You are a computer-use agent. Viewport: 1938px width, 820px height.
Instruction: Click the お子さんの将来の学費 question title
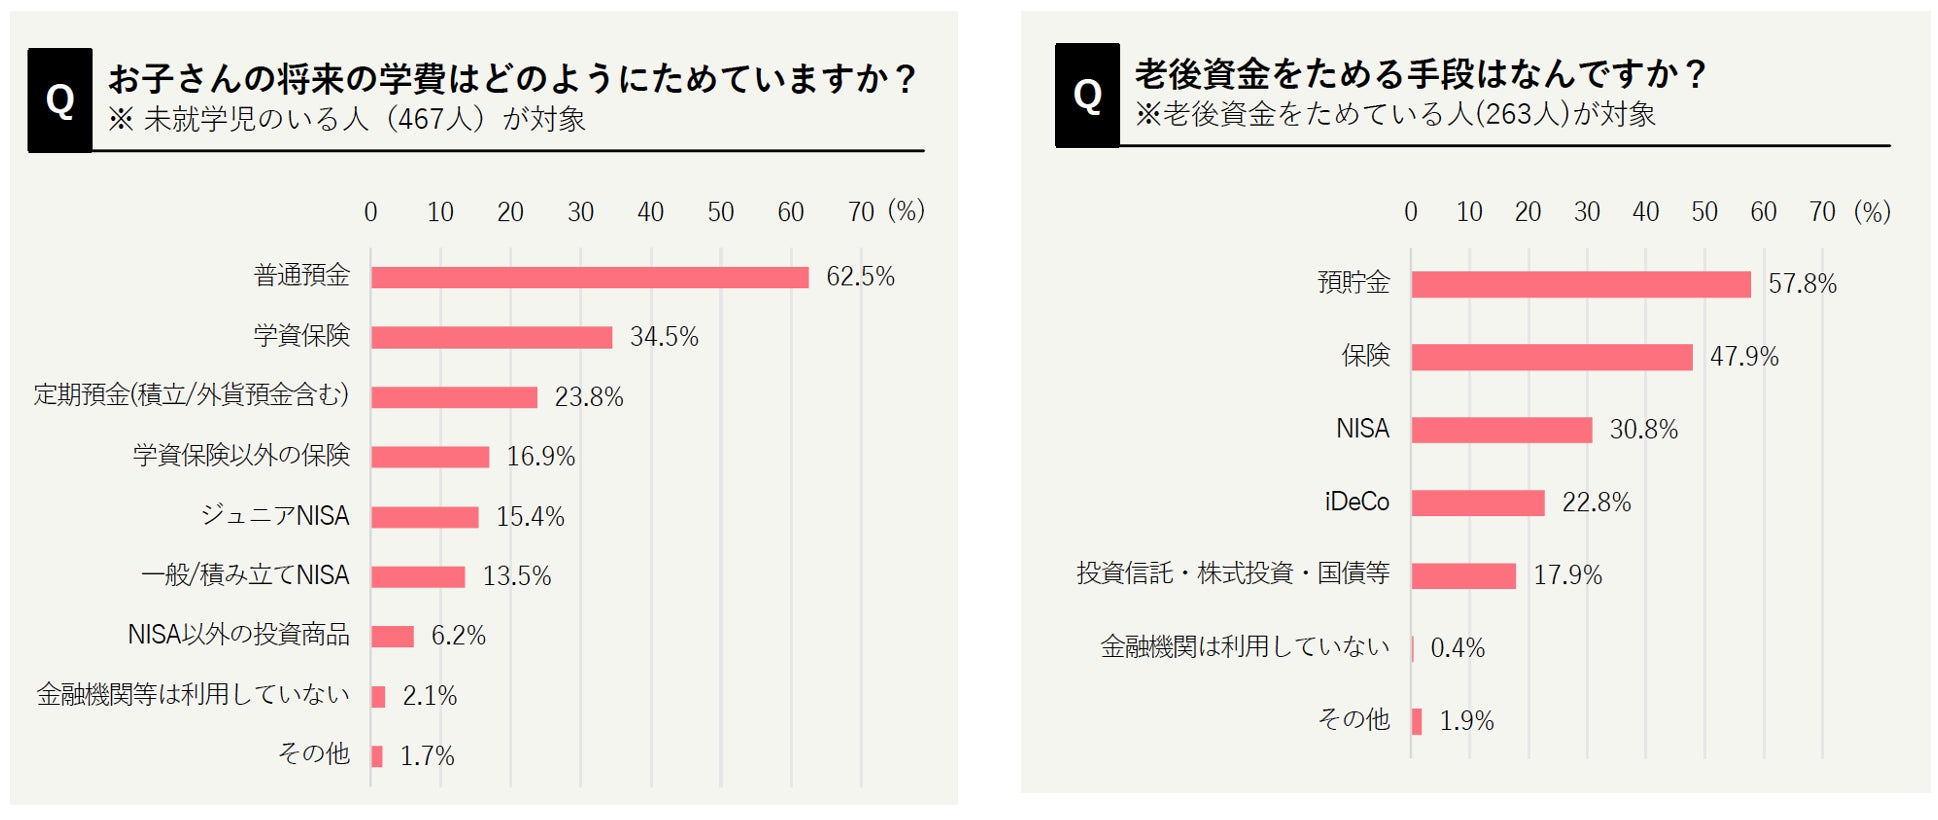(511, 79)
